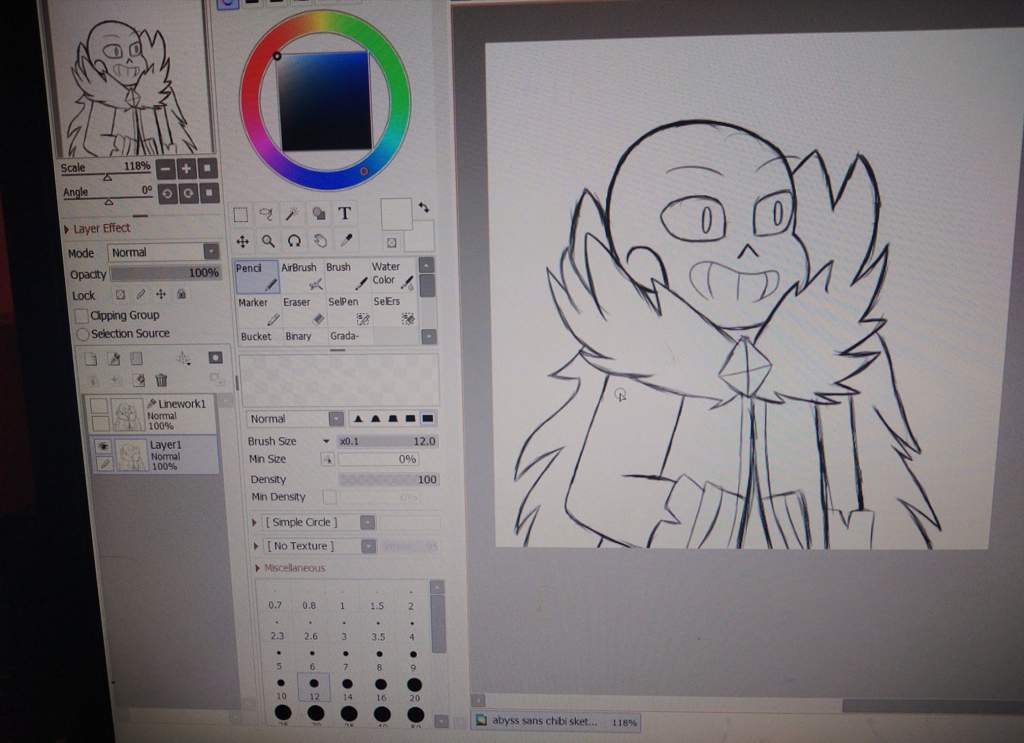This screenshot has width=1024, height=743.
Task: Rotate the view clockwise
Action: (188, 193)
